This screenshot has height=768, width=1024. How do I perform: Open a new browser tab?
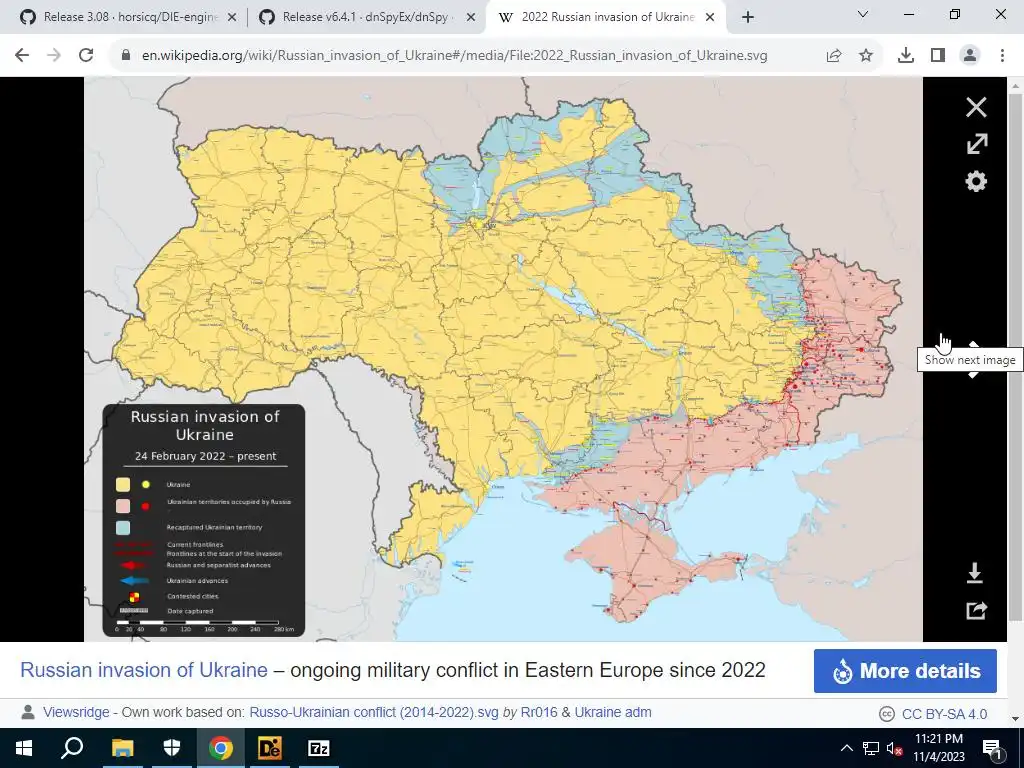[748, 18]
